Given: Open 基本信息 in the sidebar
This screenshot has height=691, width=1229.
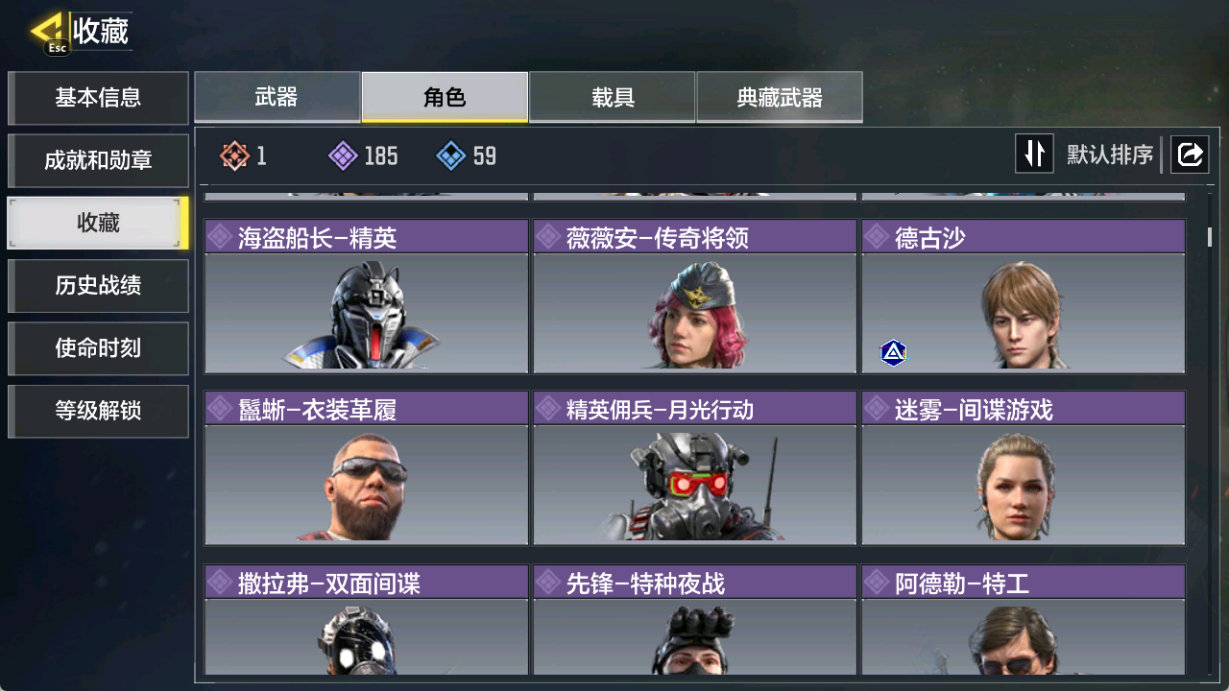Looking at the screenshot, I should [x=98, y=98].
